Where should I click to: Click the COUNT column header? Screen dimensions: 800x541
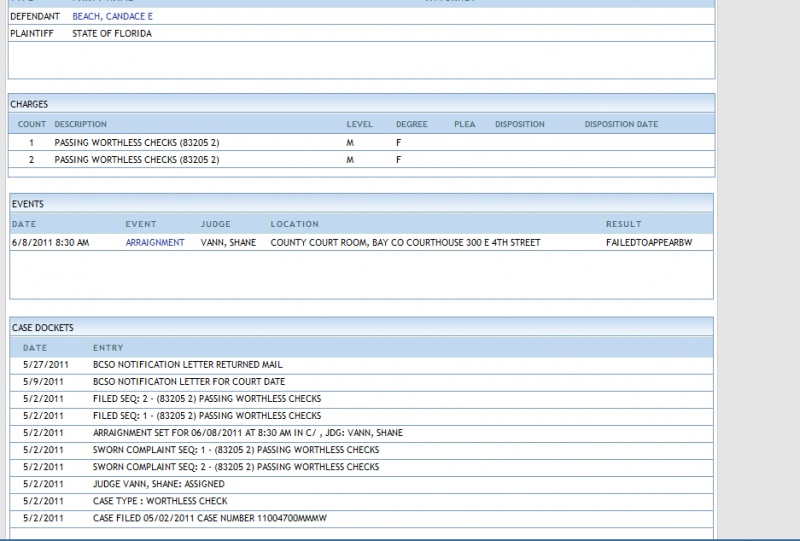[x=32, y=124]
